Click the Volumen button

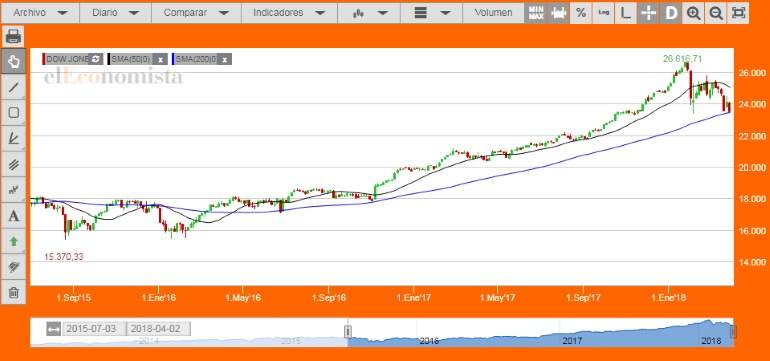(x=493, y=13)
